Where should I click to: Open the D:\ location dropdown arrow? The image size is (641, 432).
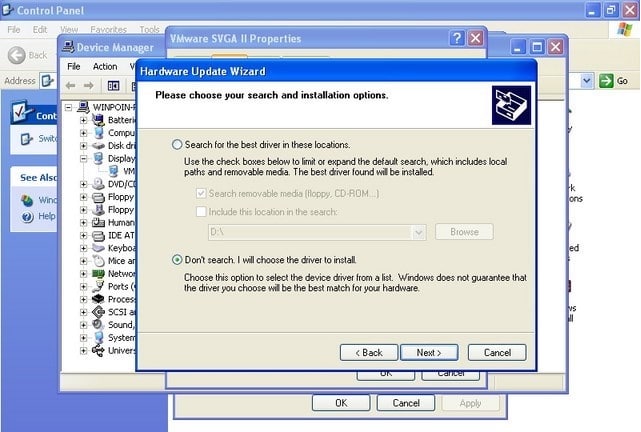[x=419, y=232]
